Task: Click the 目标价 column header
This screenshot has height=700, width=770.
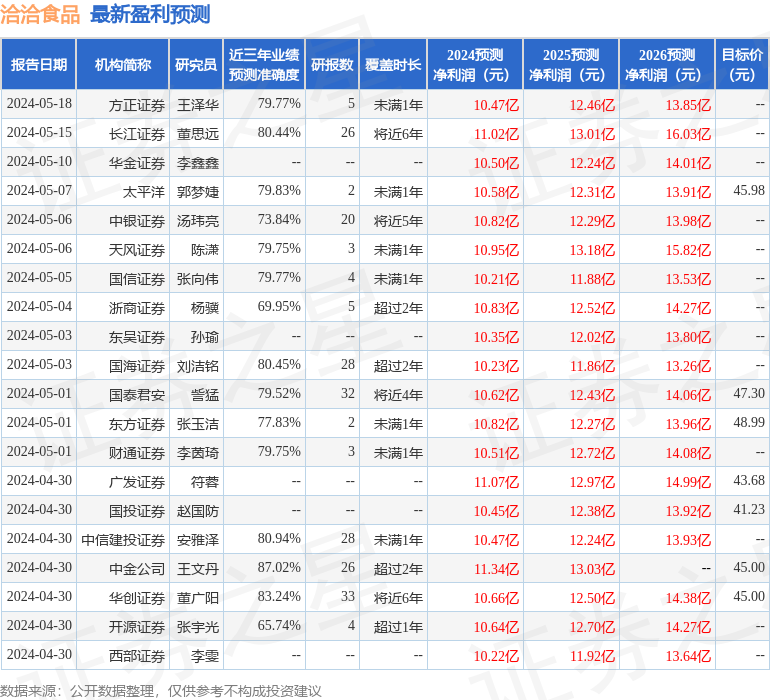Action: (x=742, y=64)
